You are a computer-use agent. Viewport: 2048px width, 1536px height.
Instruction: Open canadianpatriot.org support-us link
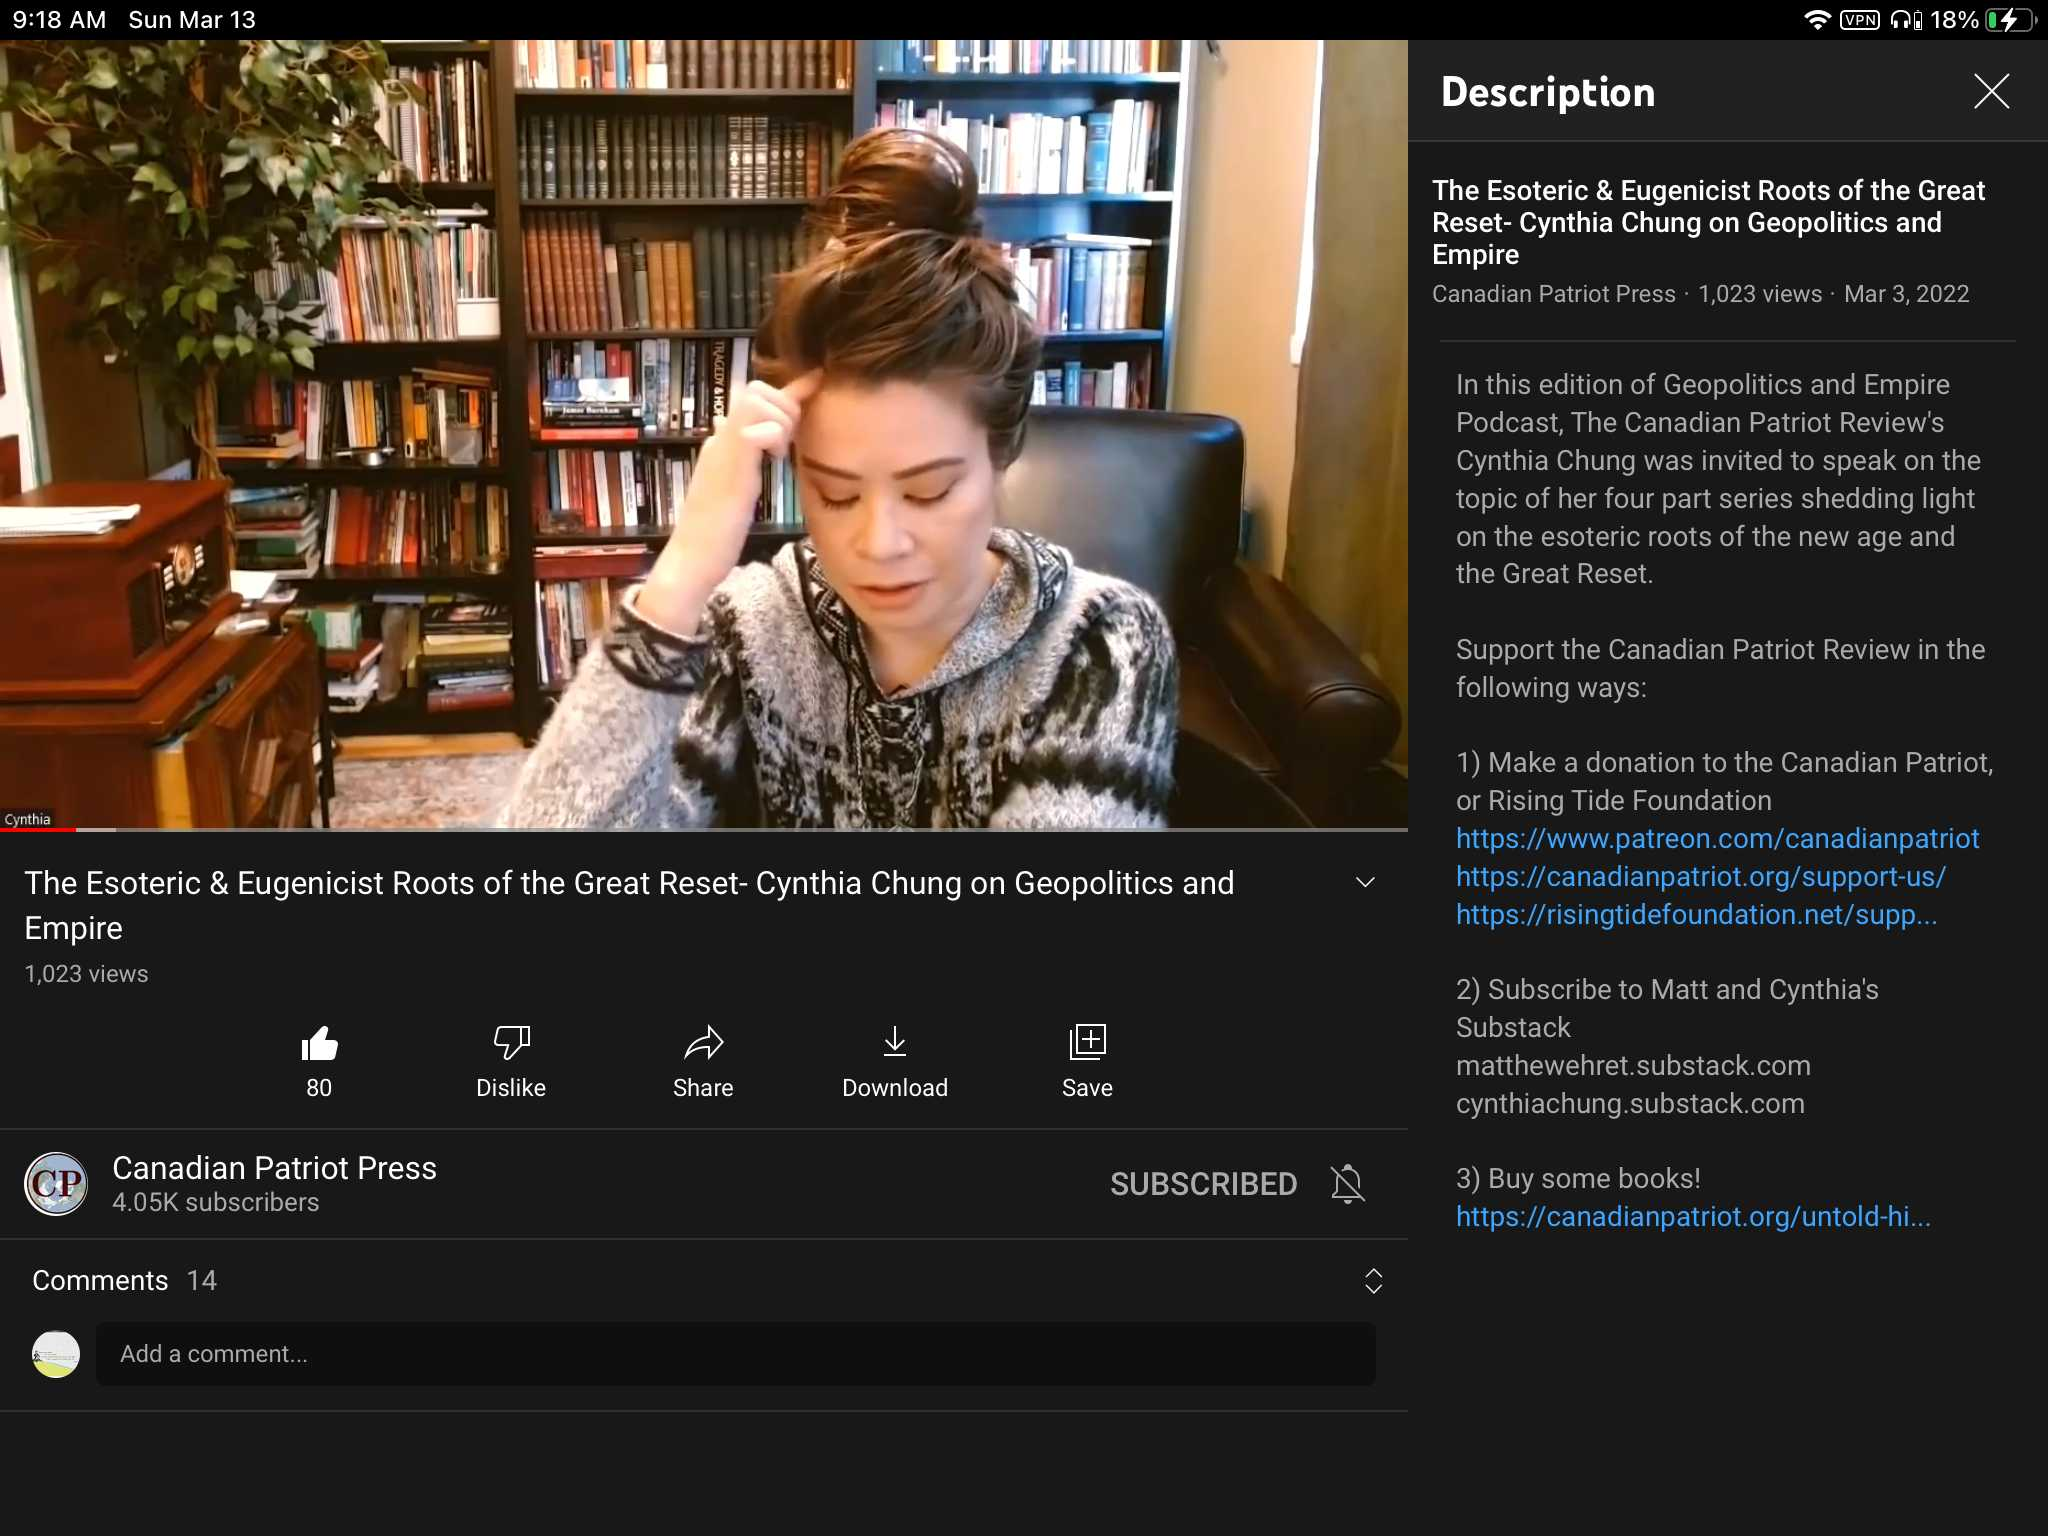point(1700,877)
